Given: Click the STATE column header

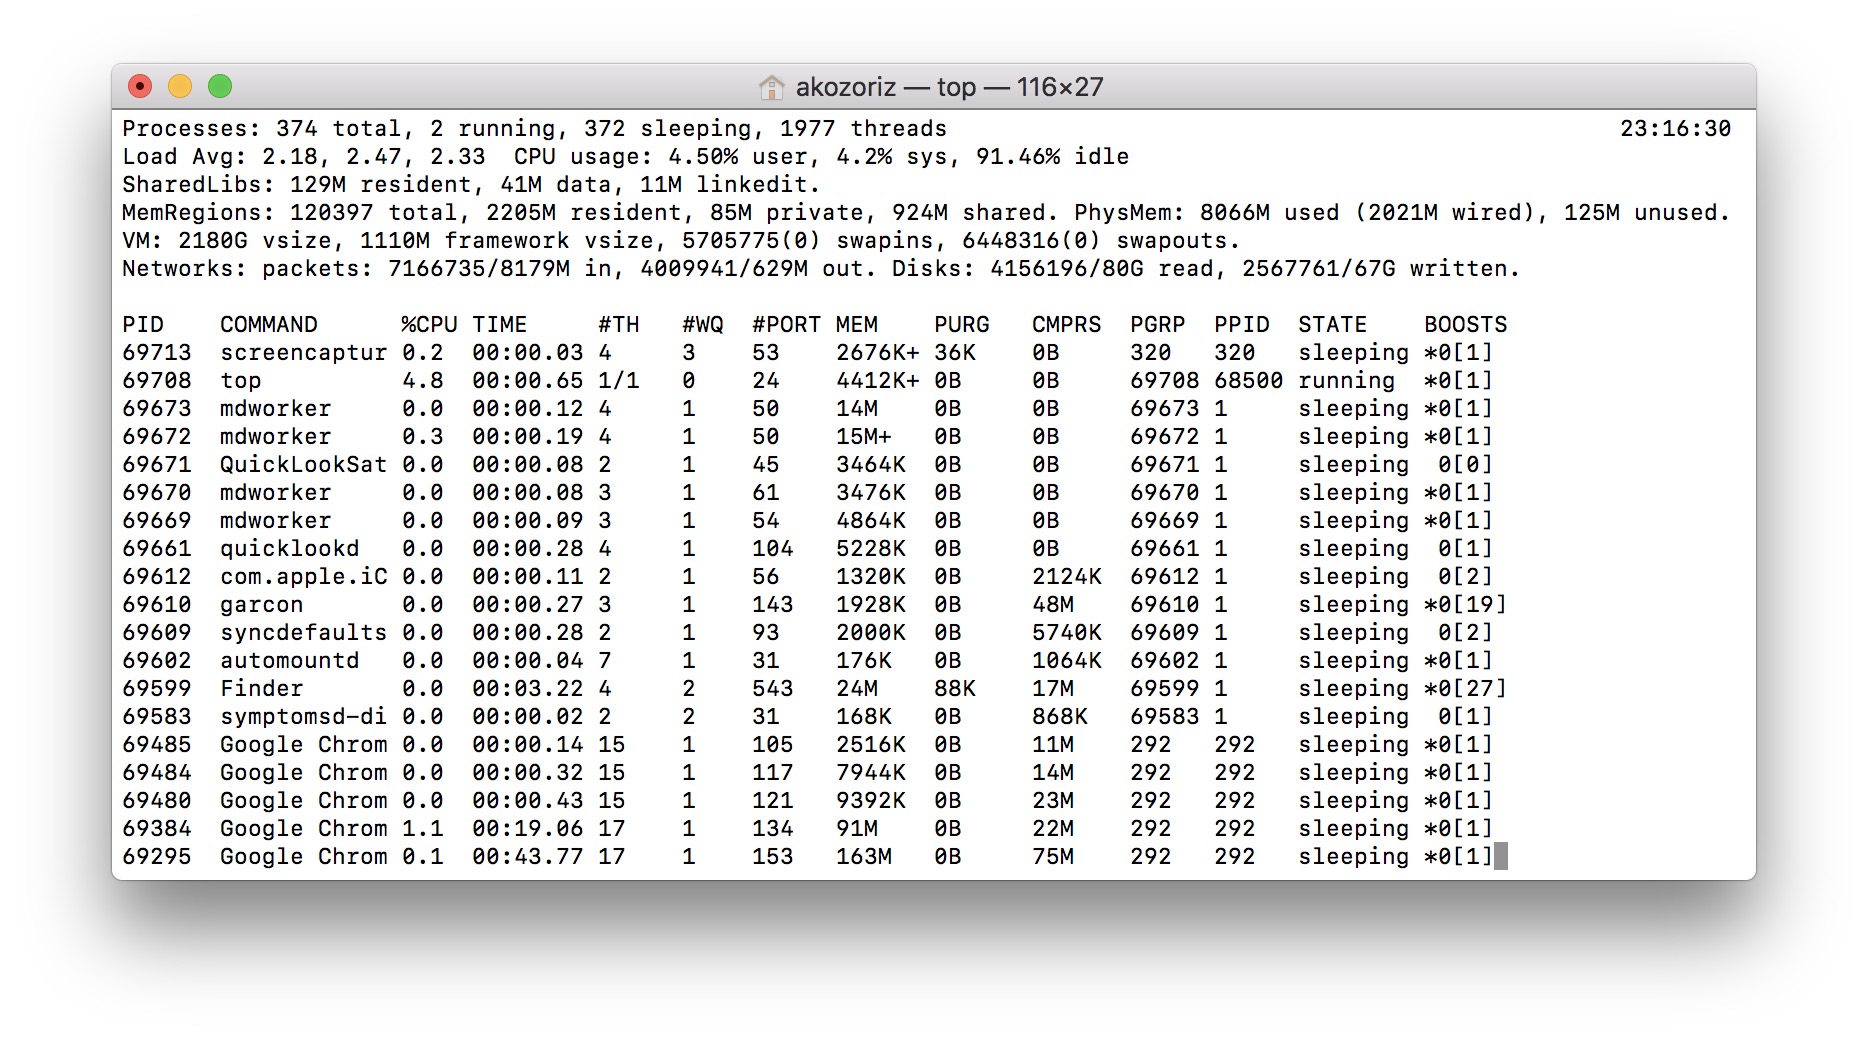Looking at the screenshot, I should coord(1332,325).
